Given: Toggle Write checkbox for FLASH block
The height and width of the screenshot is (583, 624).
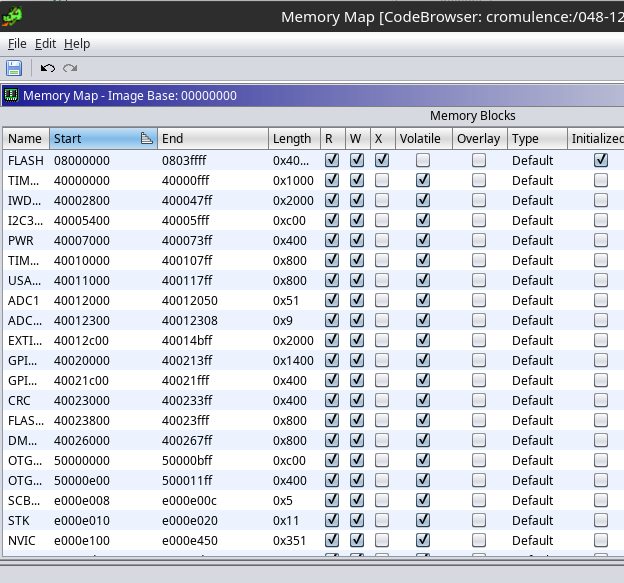Looking at the screenshot, I should tap(357, 160).
